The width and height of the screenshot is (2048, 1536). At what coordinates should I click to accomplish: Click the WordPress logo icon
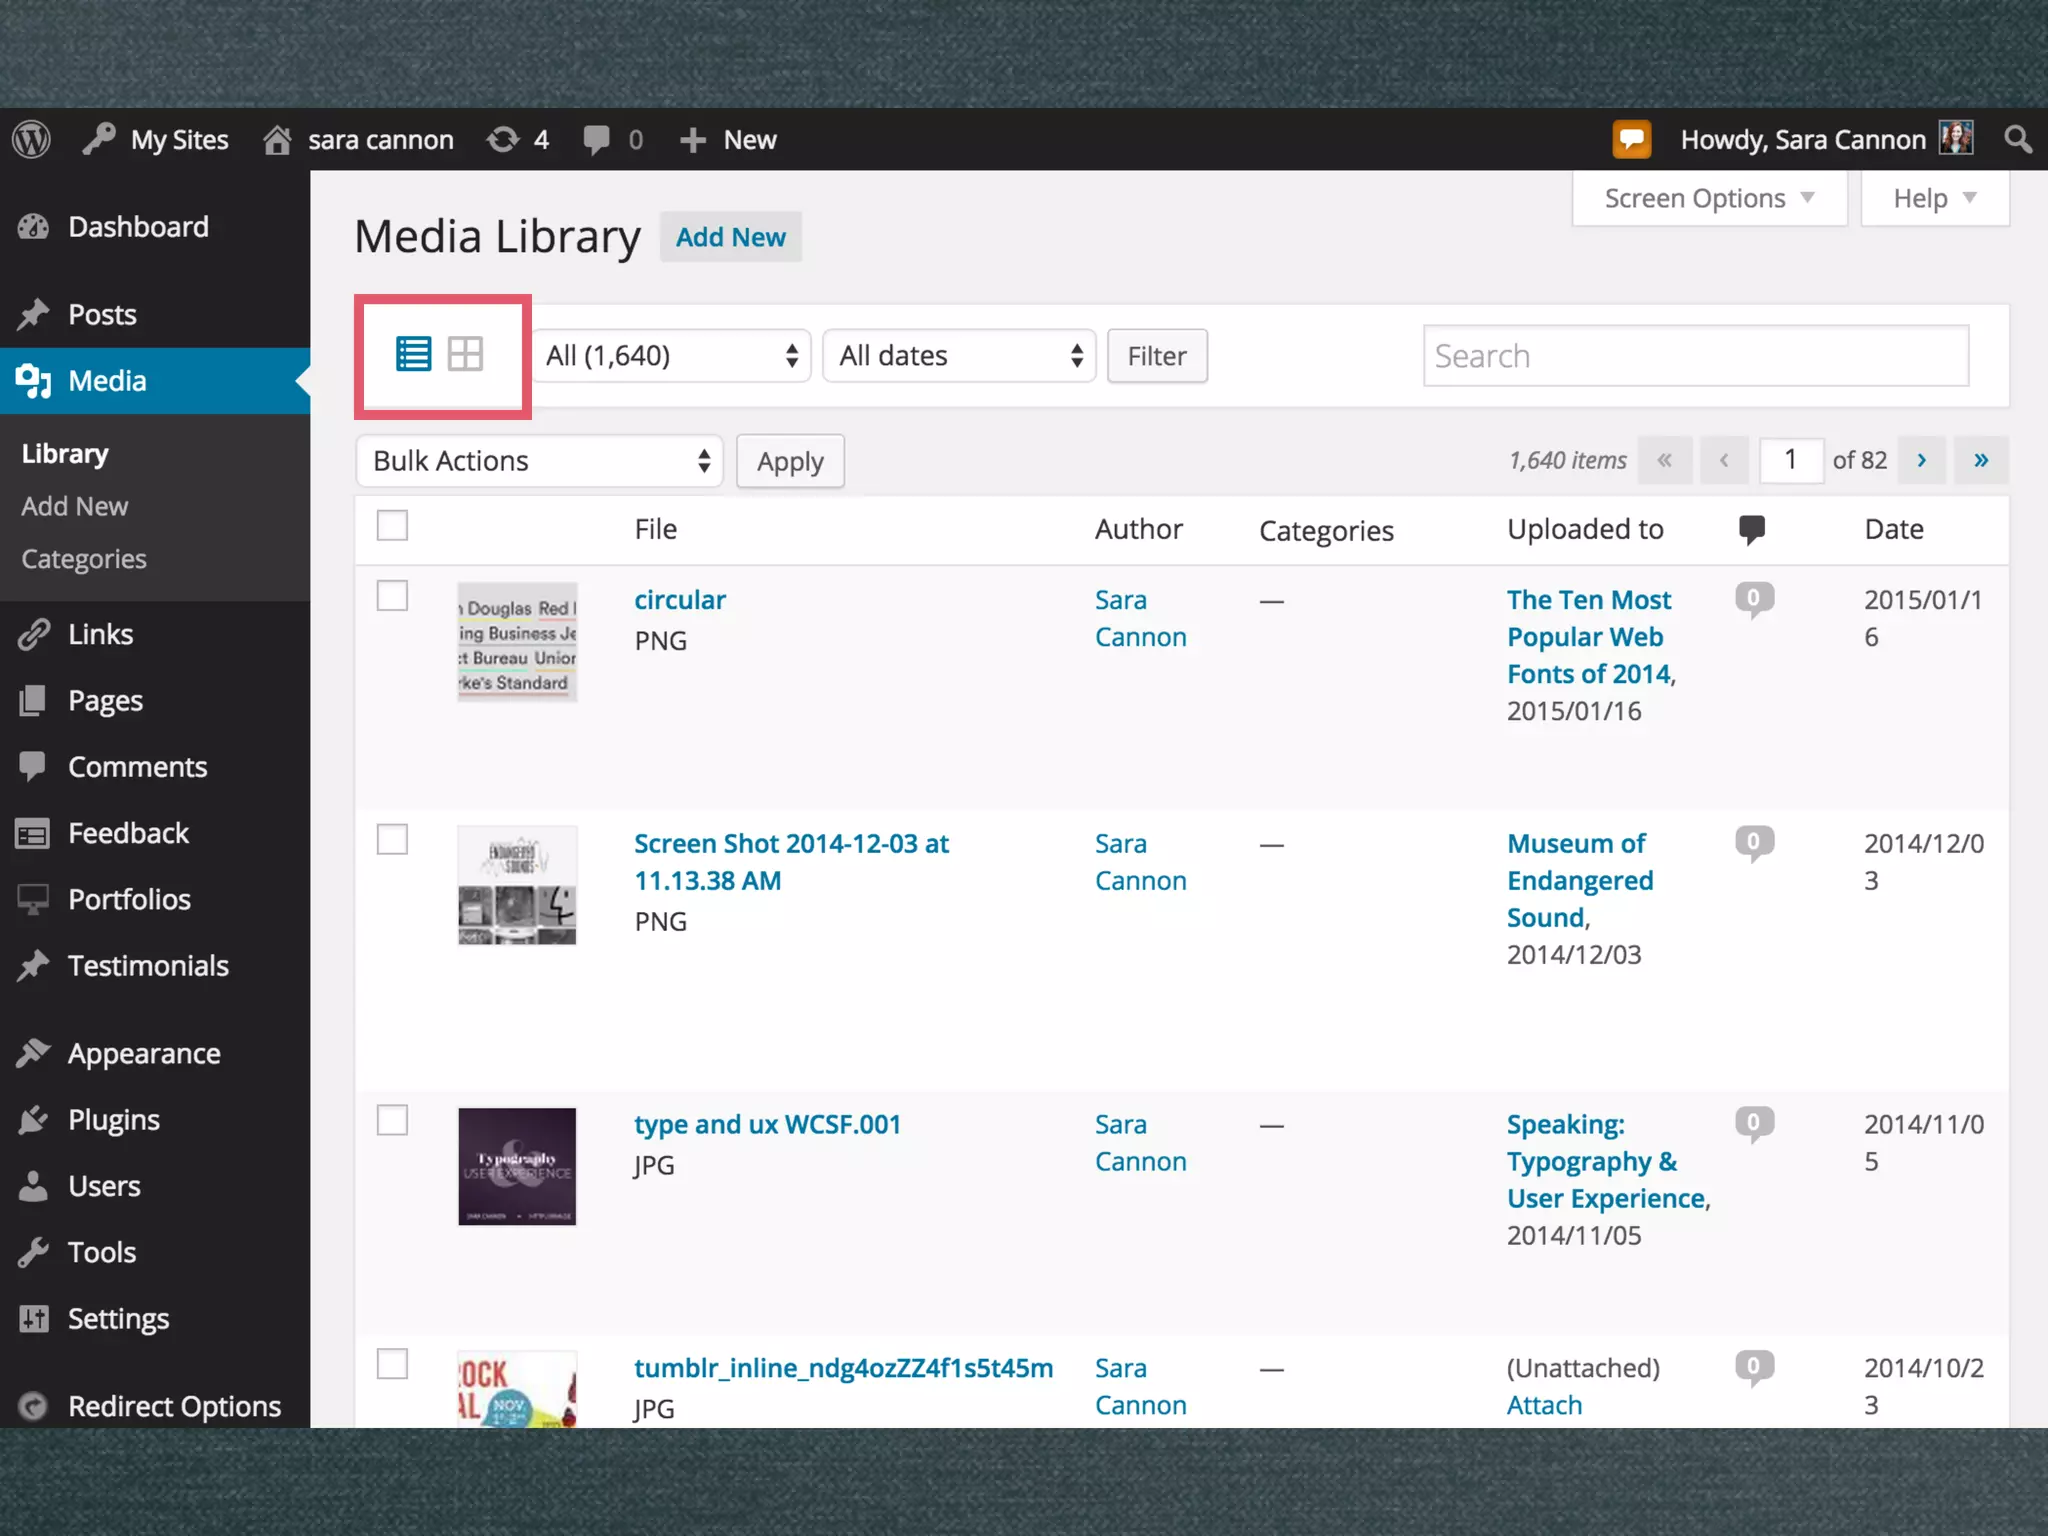pyautogui.click(x=32, y=140)
